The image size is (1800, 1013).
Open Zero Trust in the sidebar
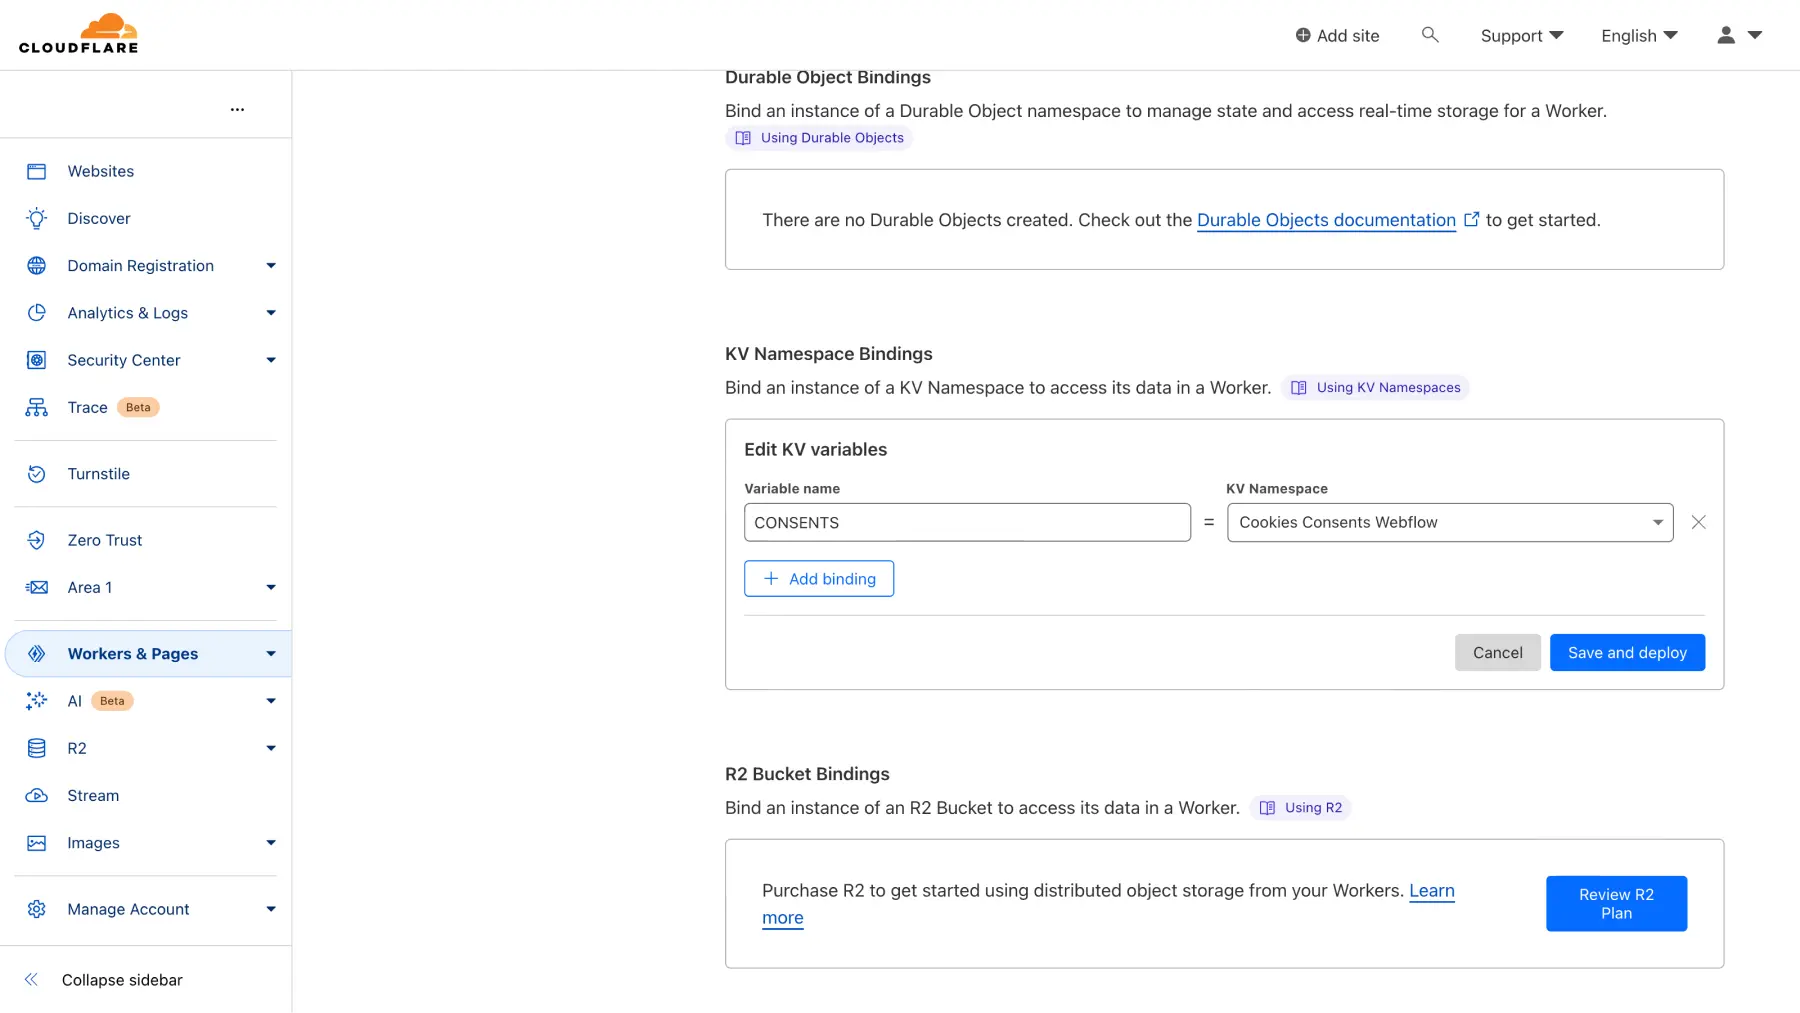click(104, 540)
